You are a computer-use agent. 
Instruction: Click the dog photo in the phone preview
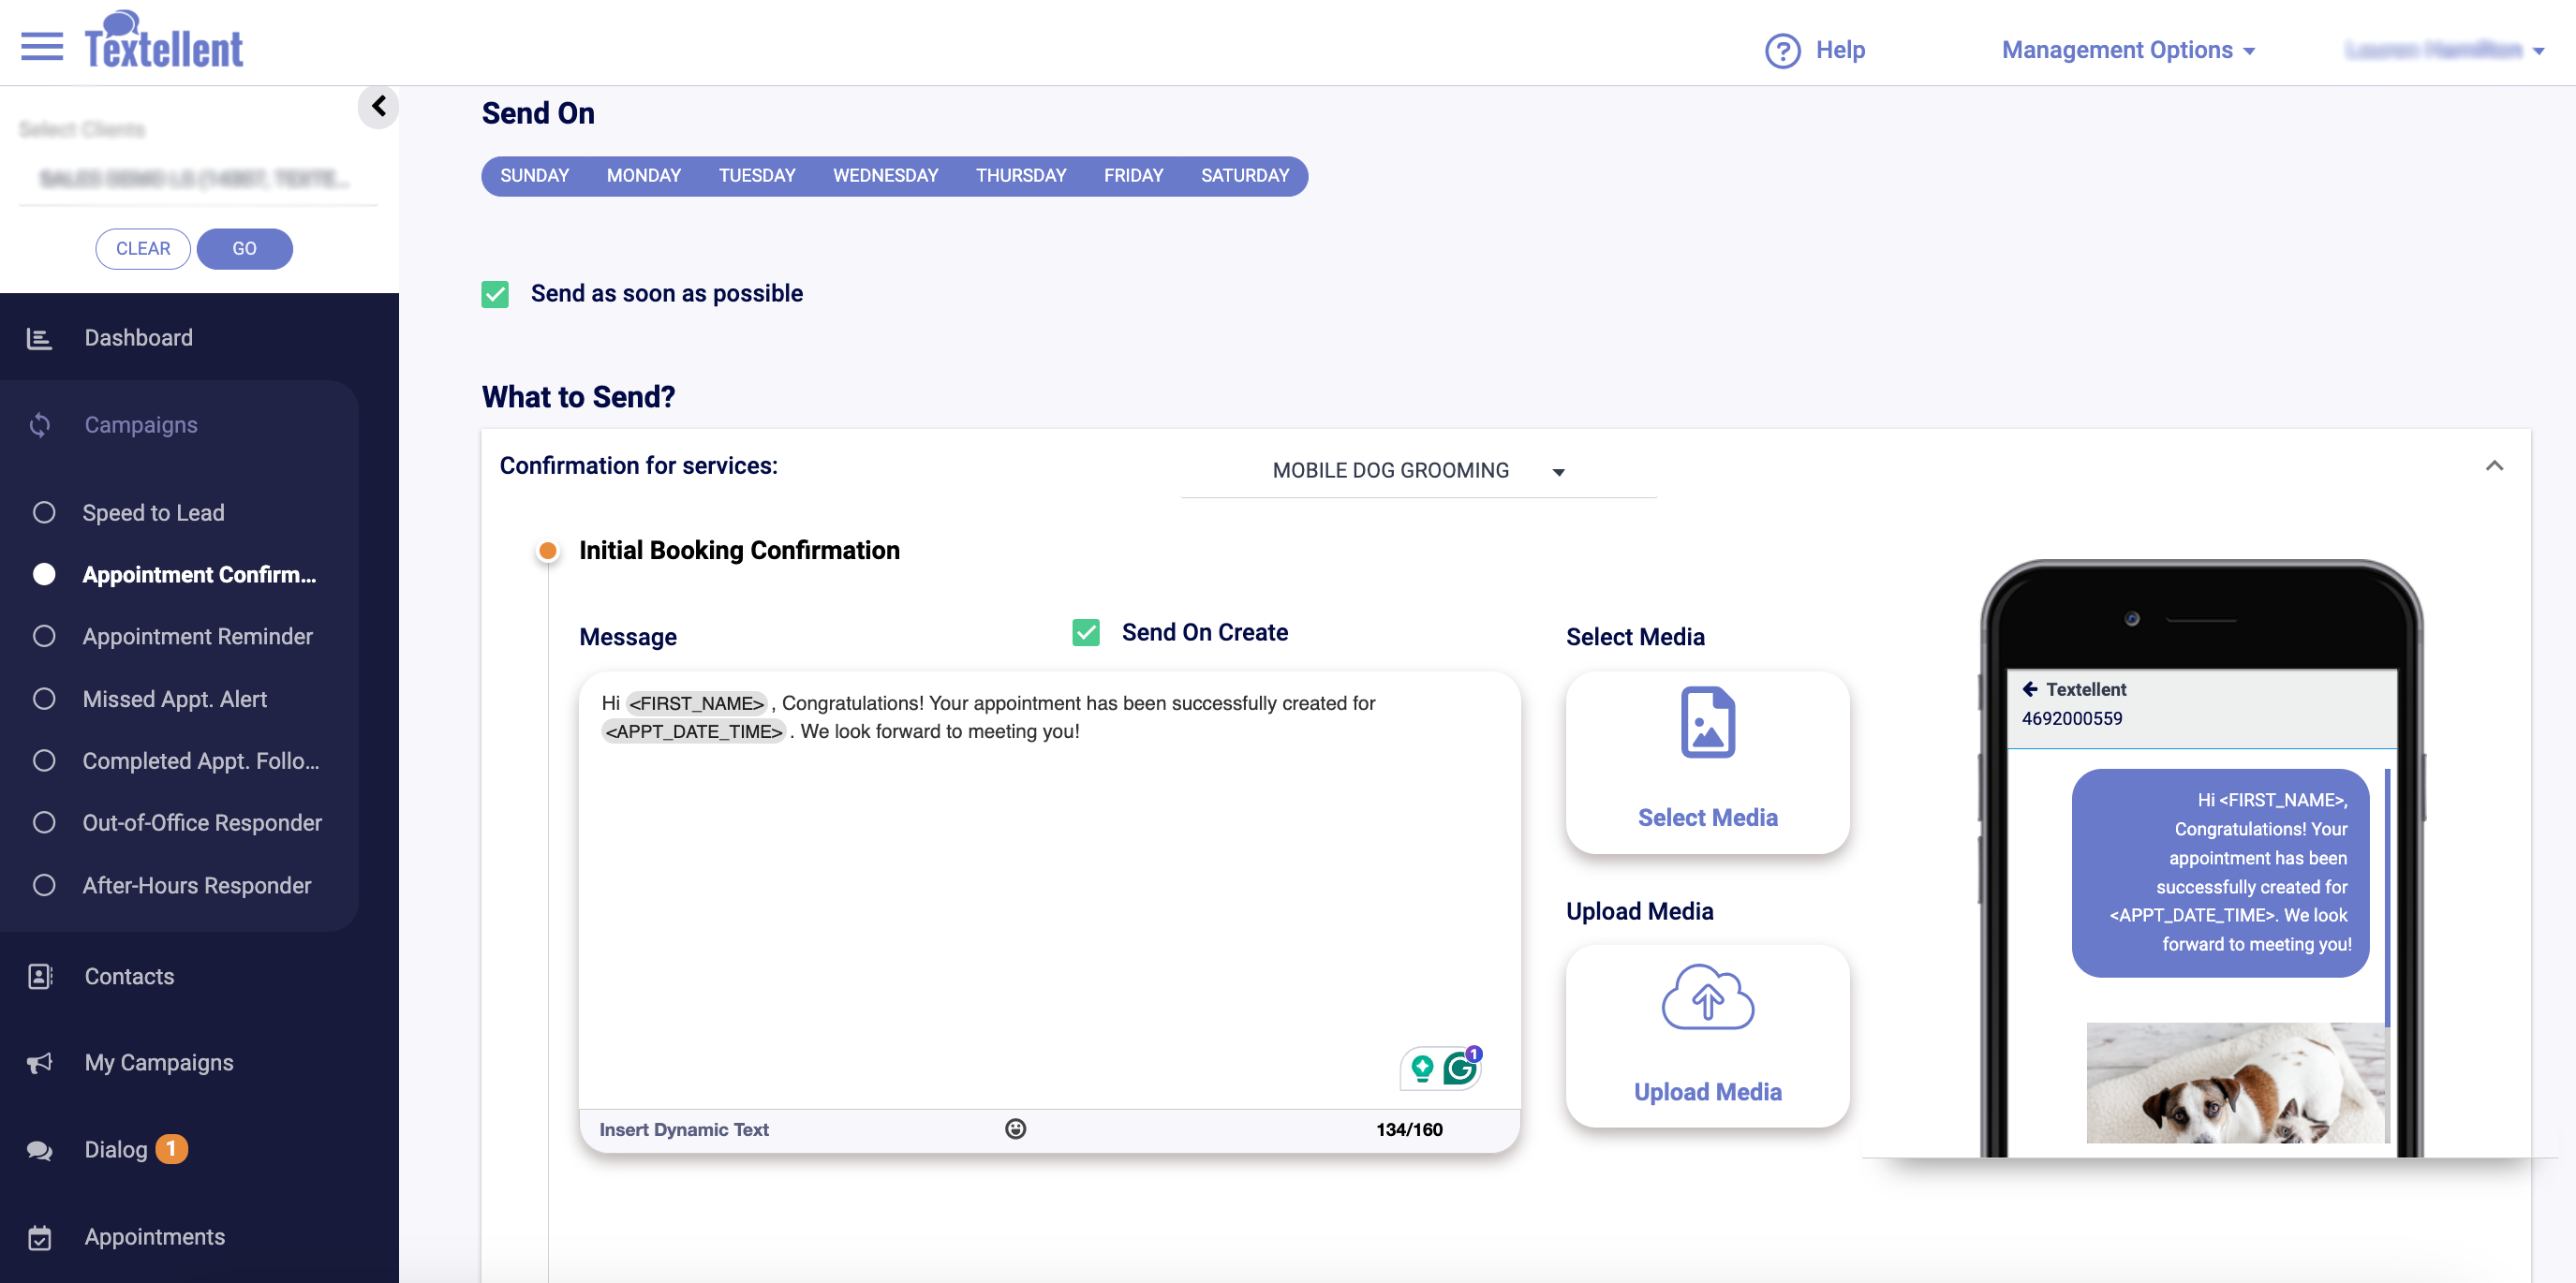click(2235, 1082)
